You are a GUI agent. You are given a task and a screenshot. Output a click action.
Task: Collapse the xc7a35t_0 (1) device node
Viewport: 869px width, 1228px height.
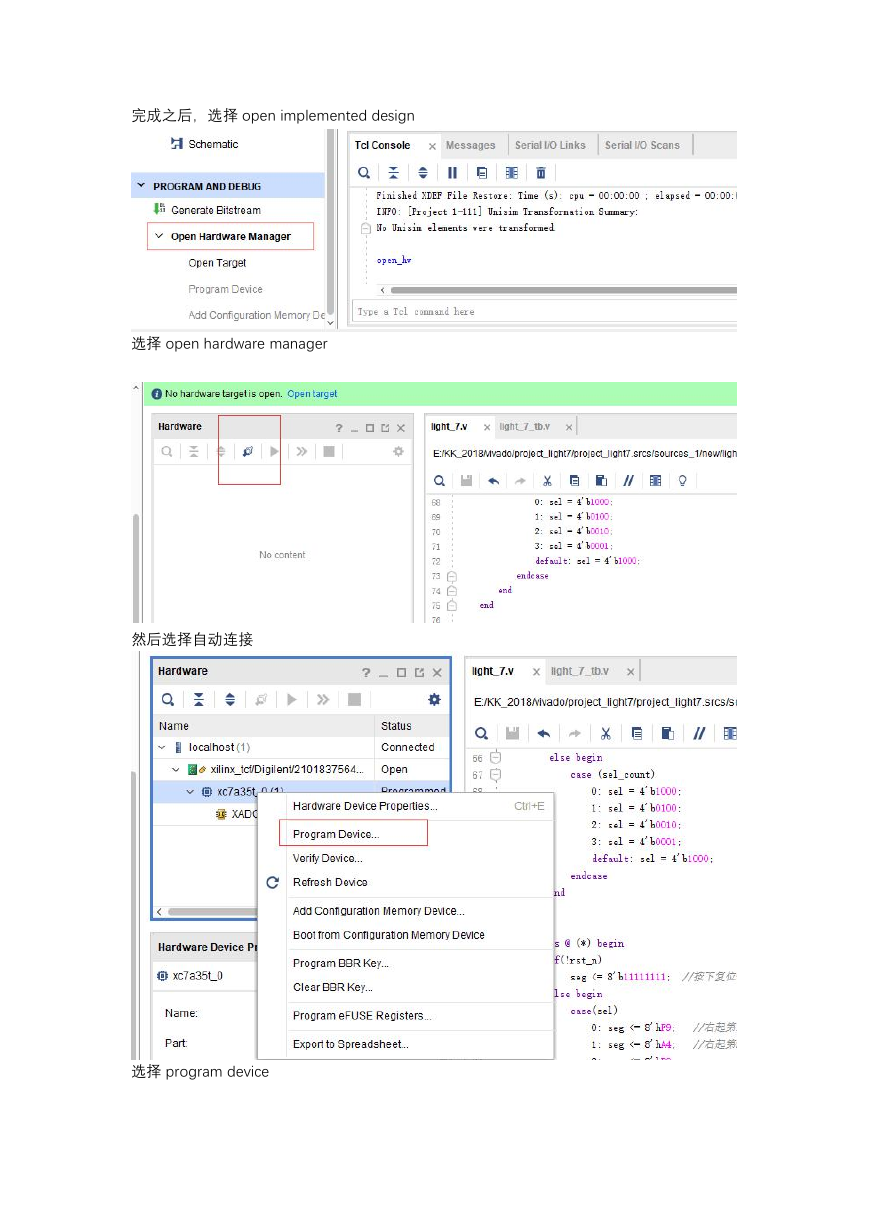(191, 792)
